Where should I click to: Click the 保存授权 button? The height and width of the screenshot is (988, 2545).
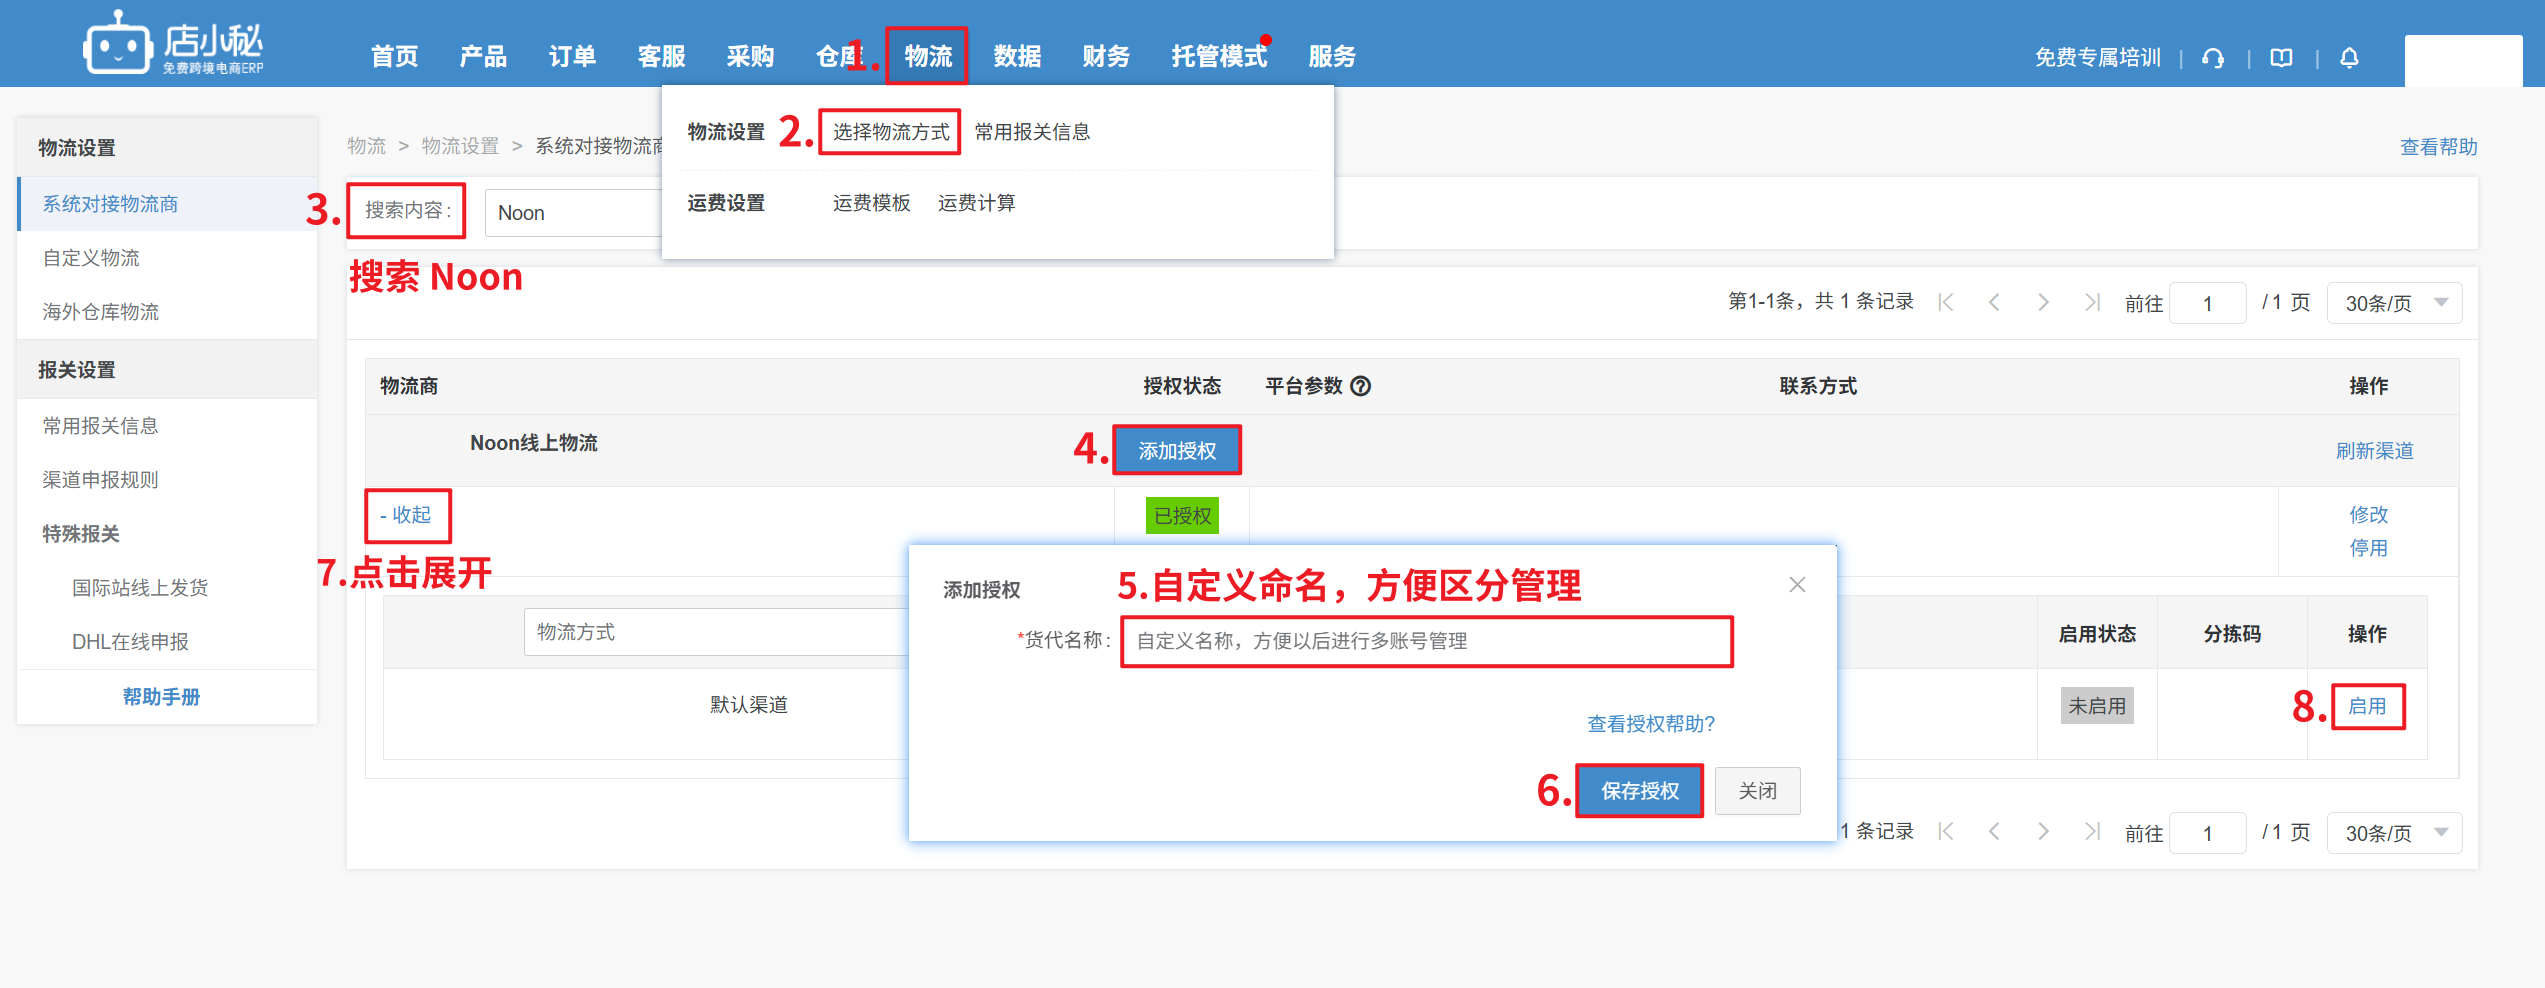[1639, 791]
